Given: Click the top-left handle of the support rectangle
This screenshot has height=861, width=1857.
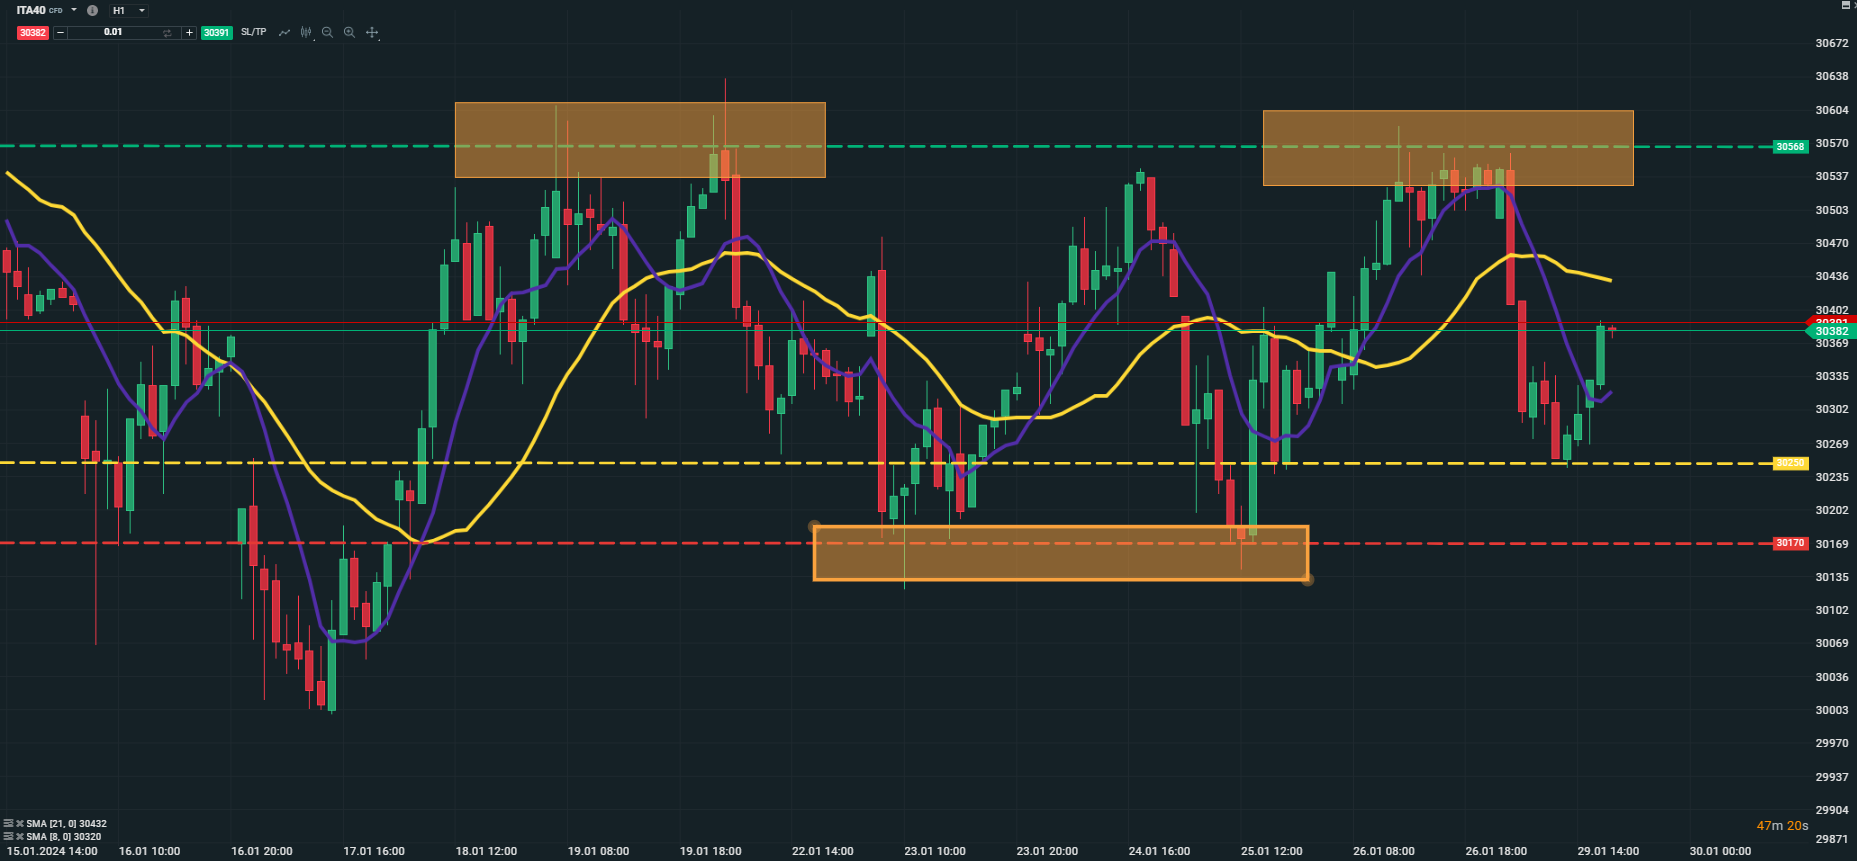Looking at the screenshot, I should click(814, 526).
